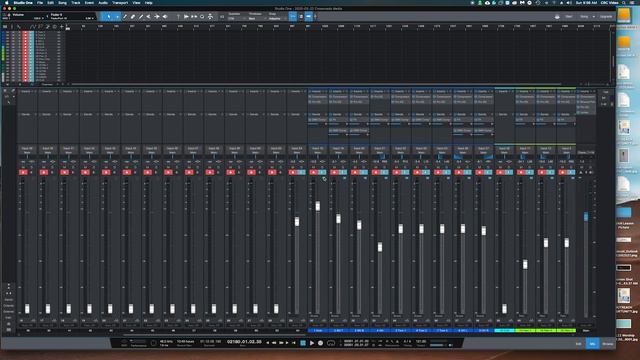Toggle record arm on the leftmost mixer channel
Image resolution: width=640 pixels, height=360 pixels.
(x=23, y=172)
